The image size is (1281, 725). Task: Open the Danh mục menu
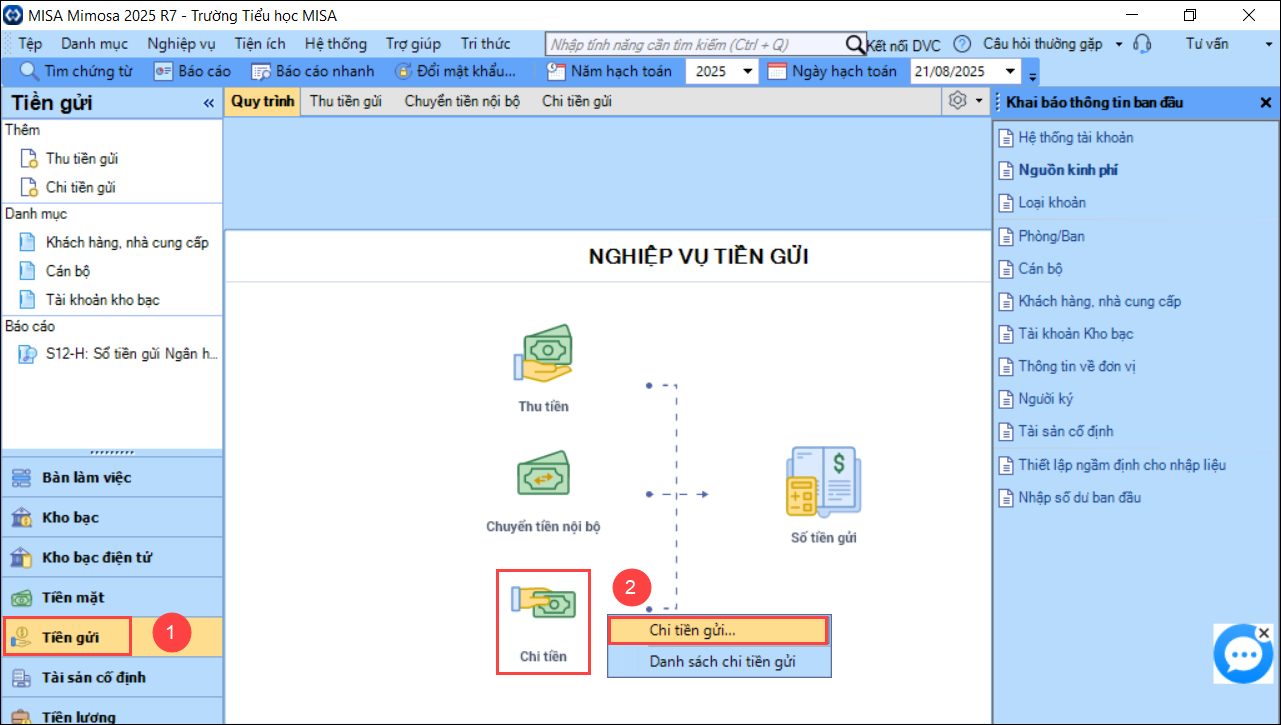pos(94,44)
